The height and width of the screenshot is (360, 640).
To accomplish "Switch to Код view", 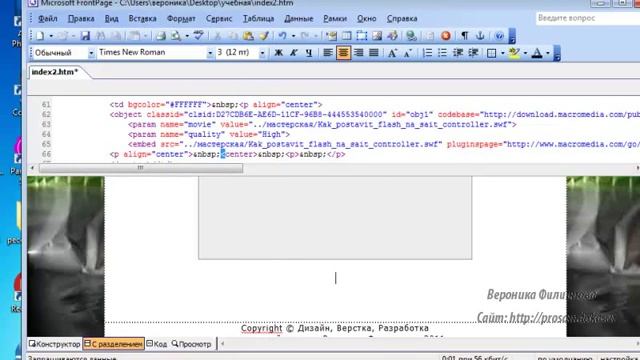I will 157,344.
